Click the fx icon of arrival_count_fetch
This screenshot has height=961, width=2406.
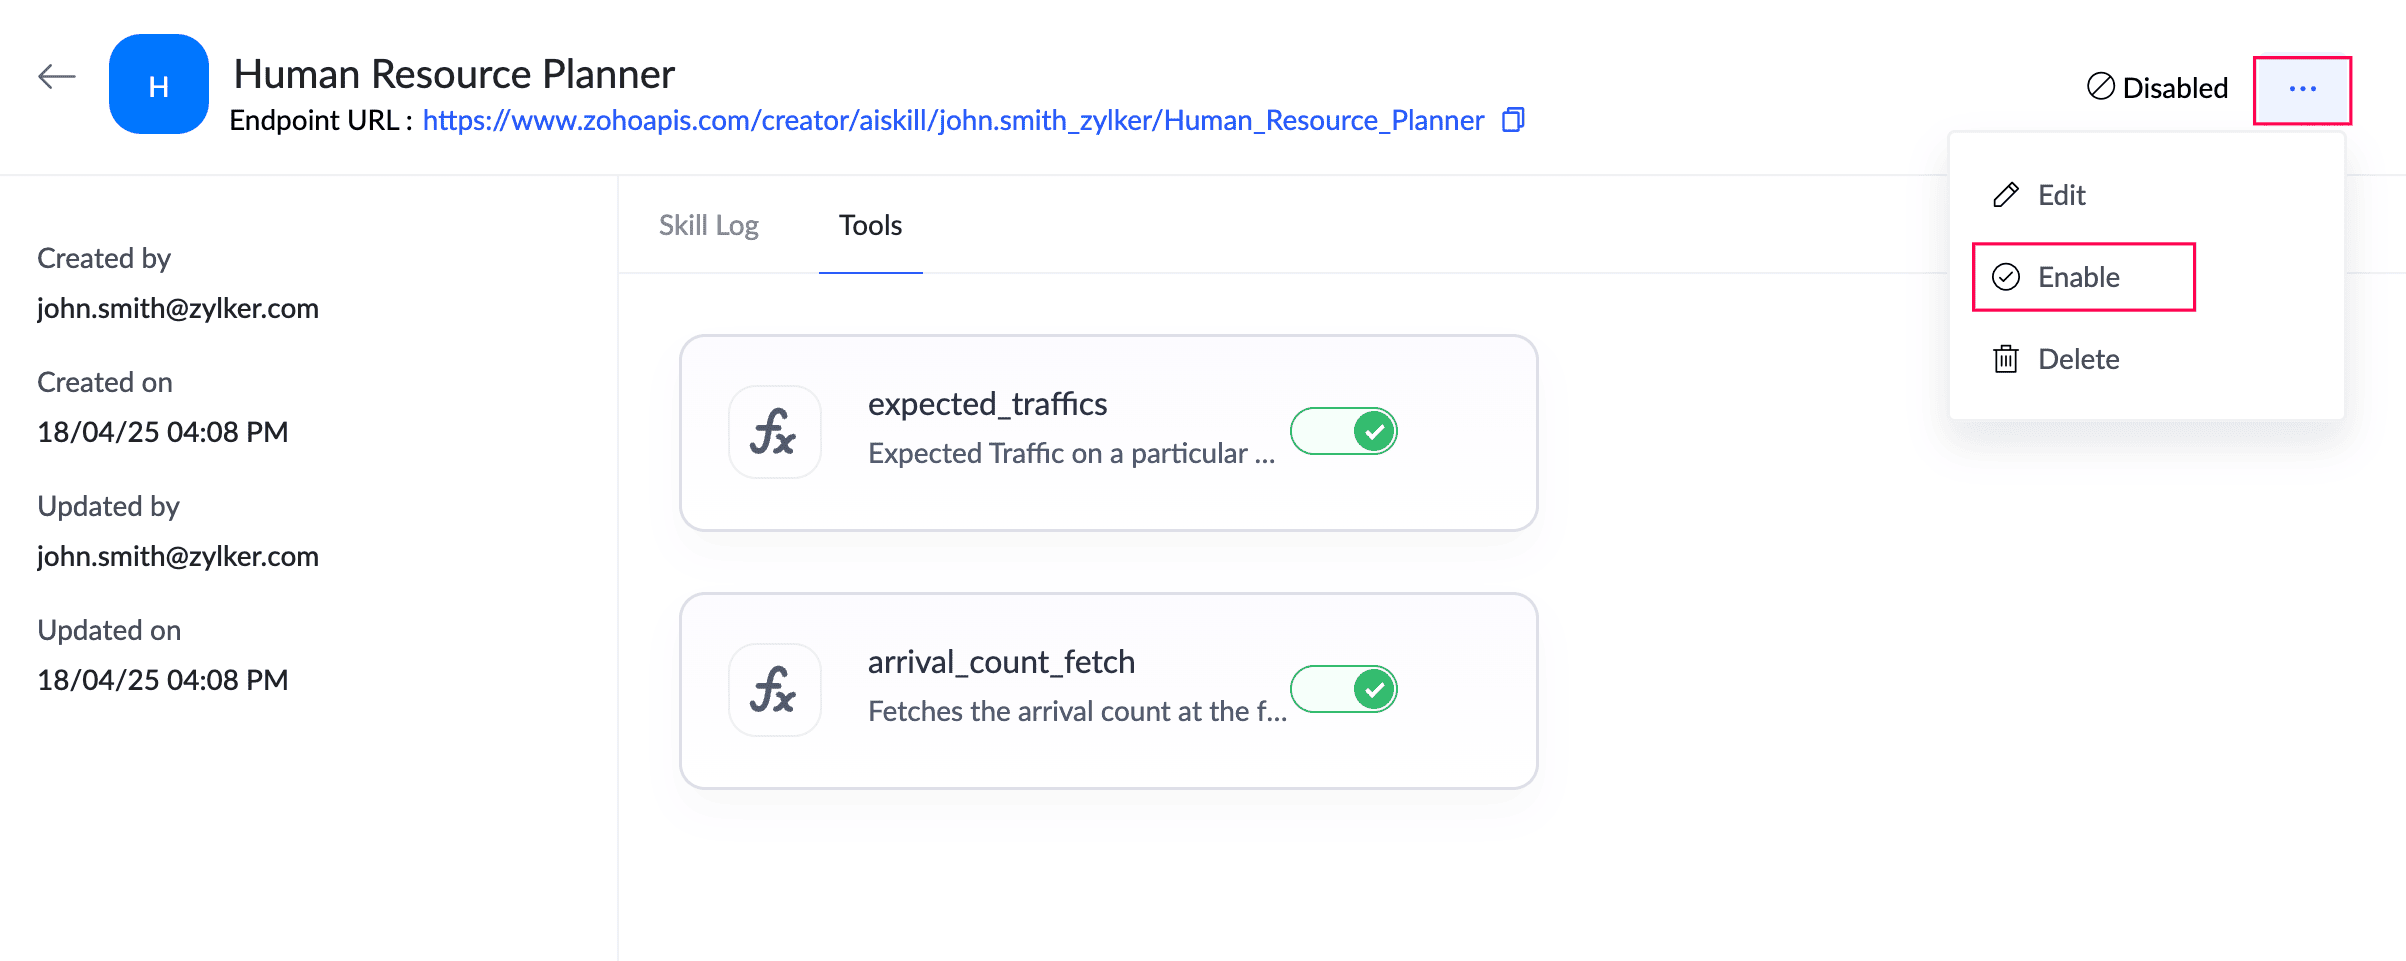775,690
